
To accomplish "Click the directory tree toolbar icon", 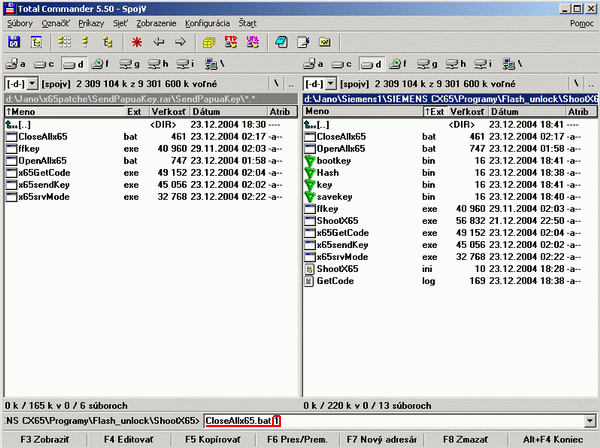I will point(36,42).
